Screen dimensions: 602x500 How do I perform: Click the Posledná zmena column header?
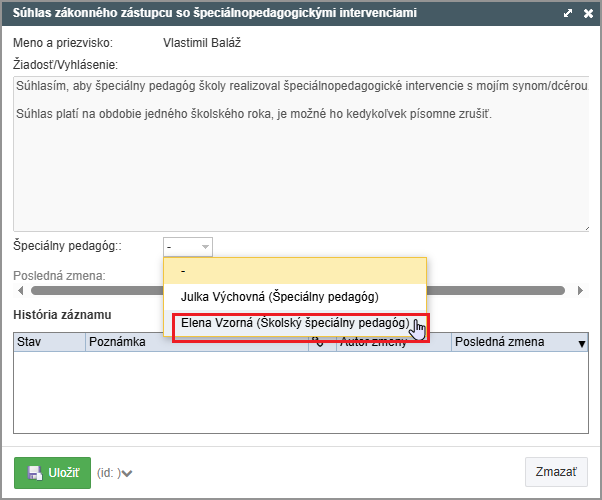pos(510,342)
